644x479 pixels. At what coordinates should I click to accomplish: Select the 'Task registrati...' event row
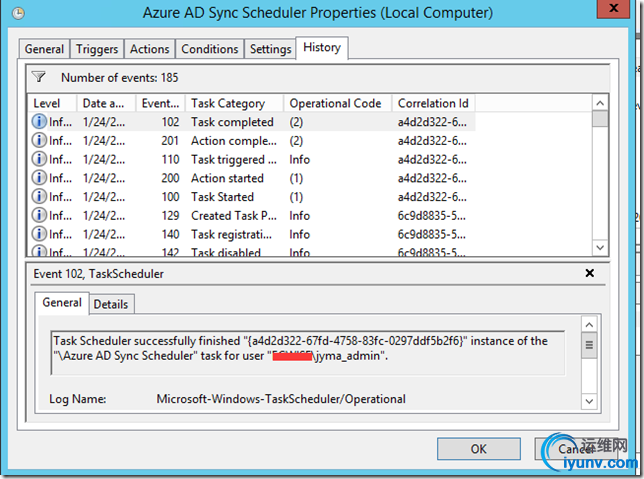click(252, 234)
